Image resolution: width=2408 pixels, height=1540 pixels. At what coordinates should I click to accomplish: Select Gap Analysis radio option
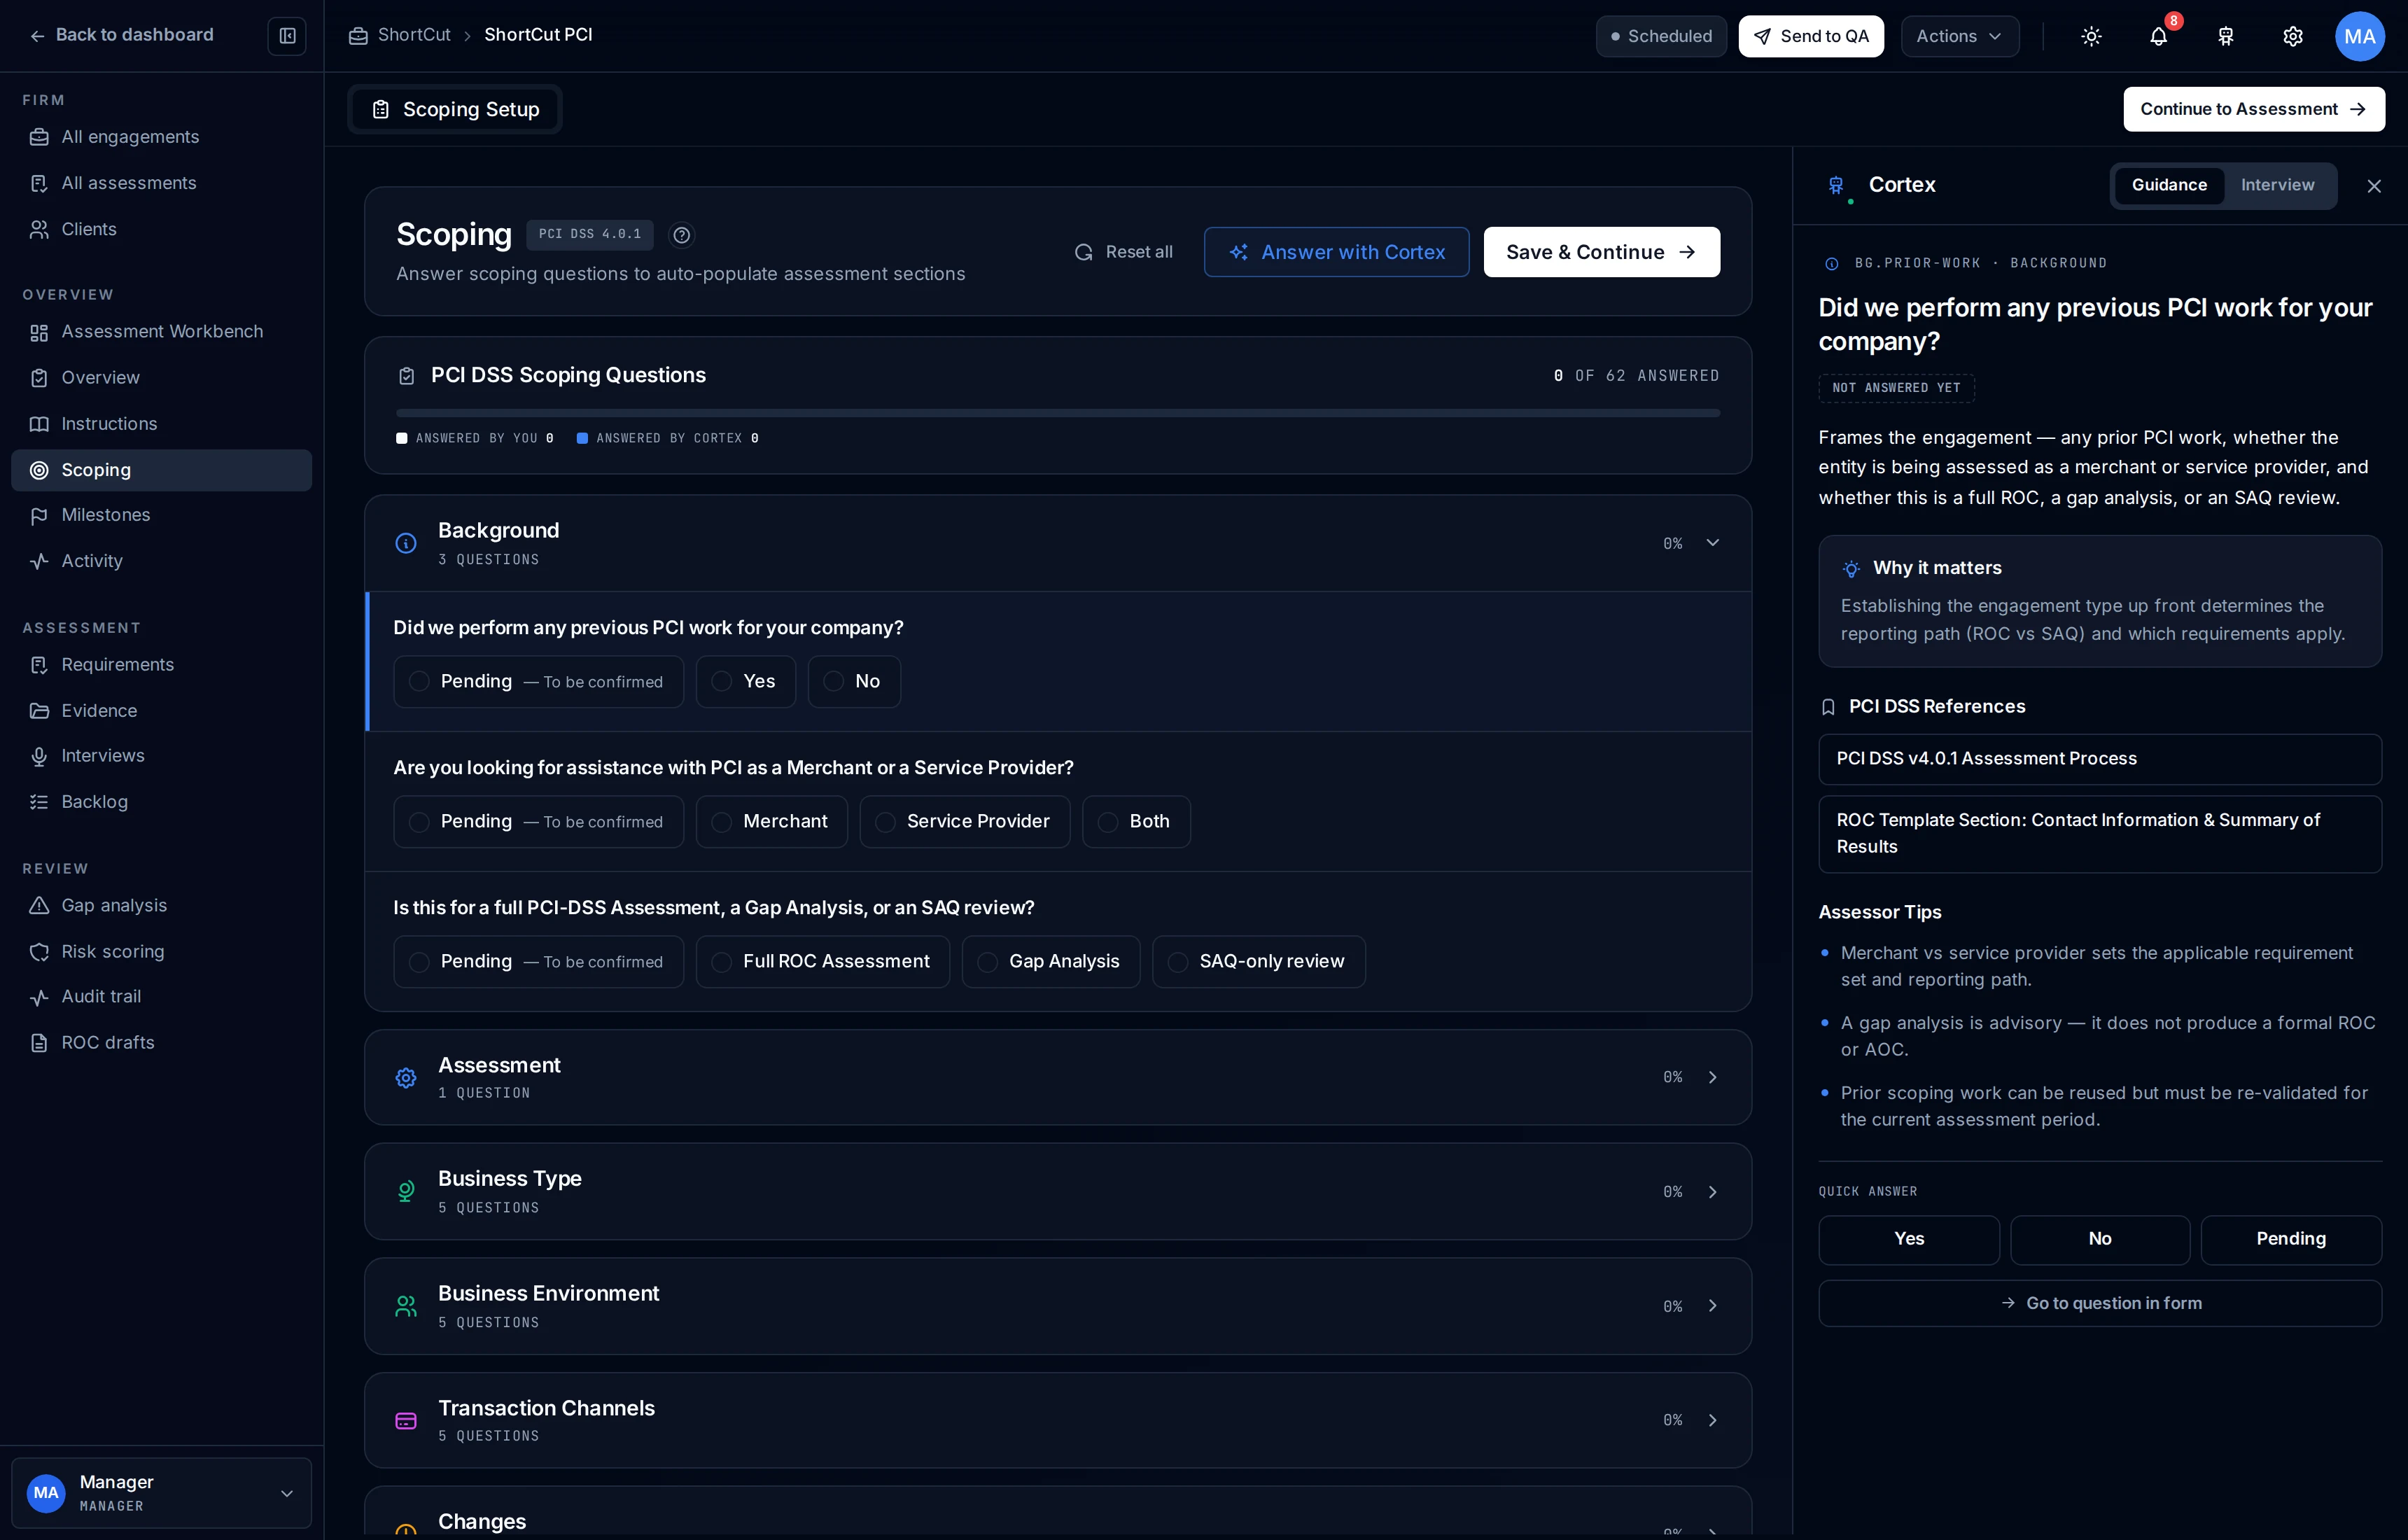[x=1050, y=961]
